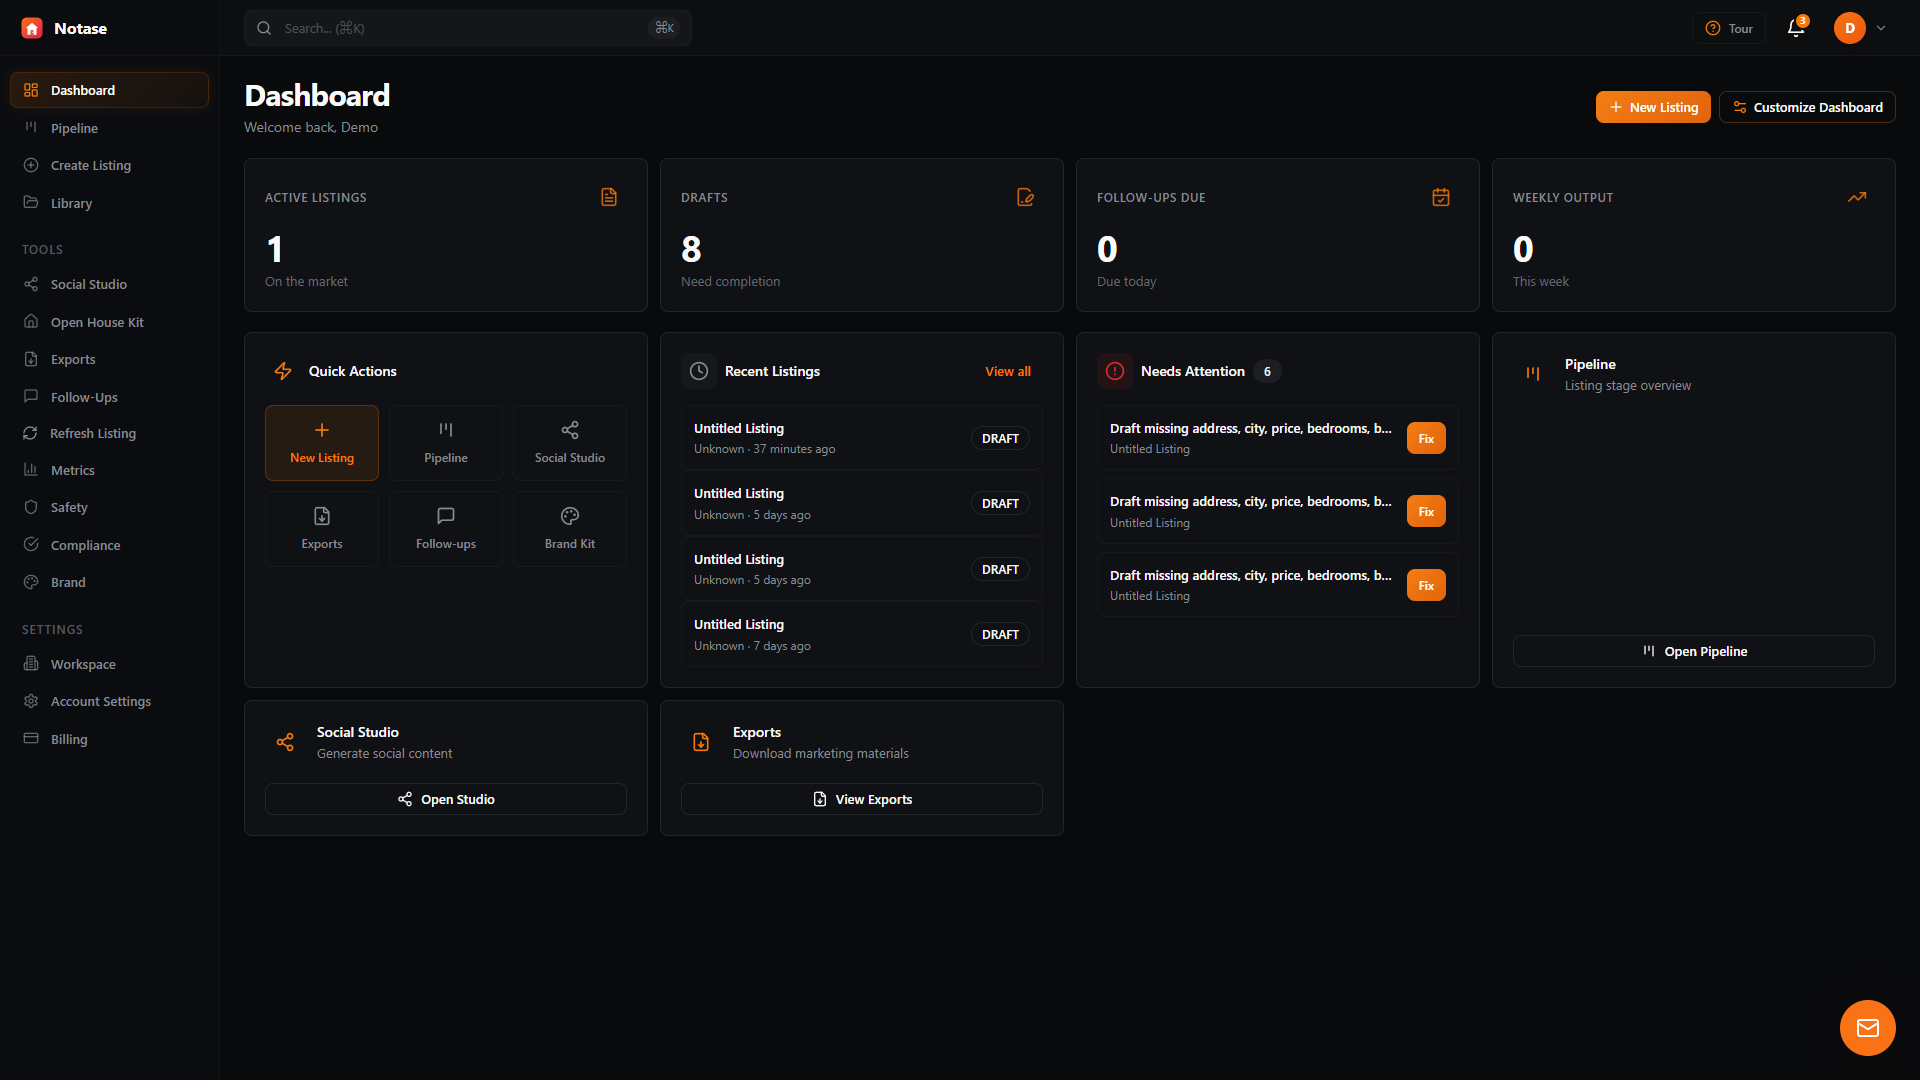Click Follow-ups Due calendar icon
The image size is (1920, 1080).
pyautogui.click(x=1440, y=197)
